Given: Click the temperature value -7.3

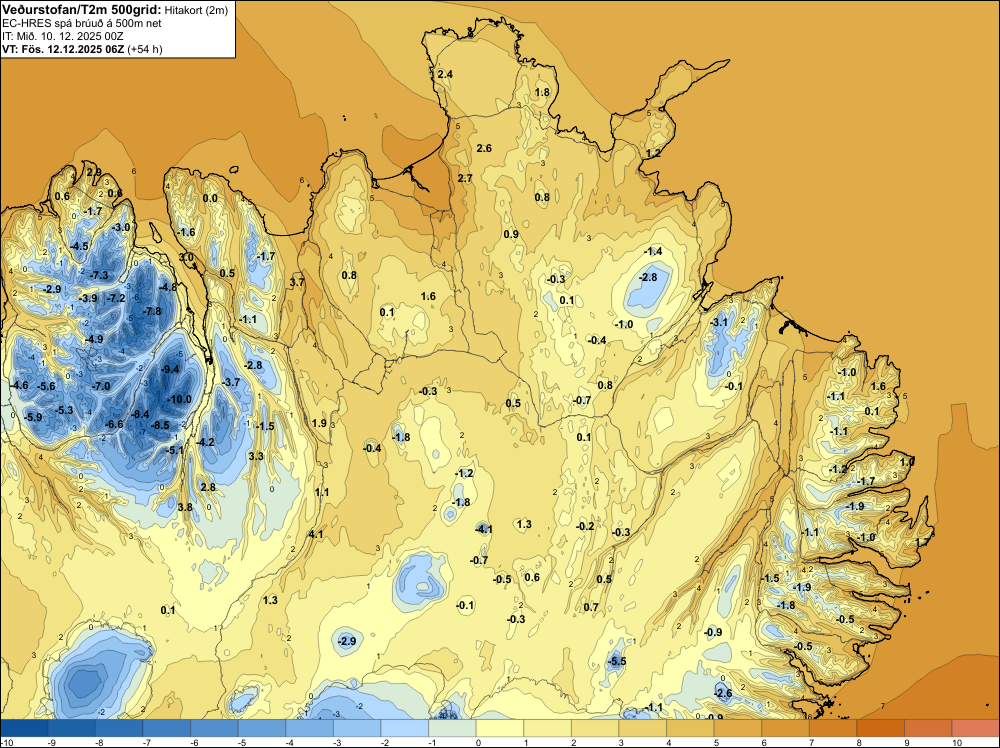Looking at the screenshot, I should [99, 275].
